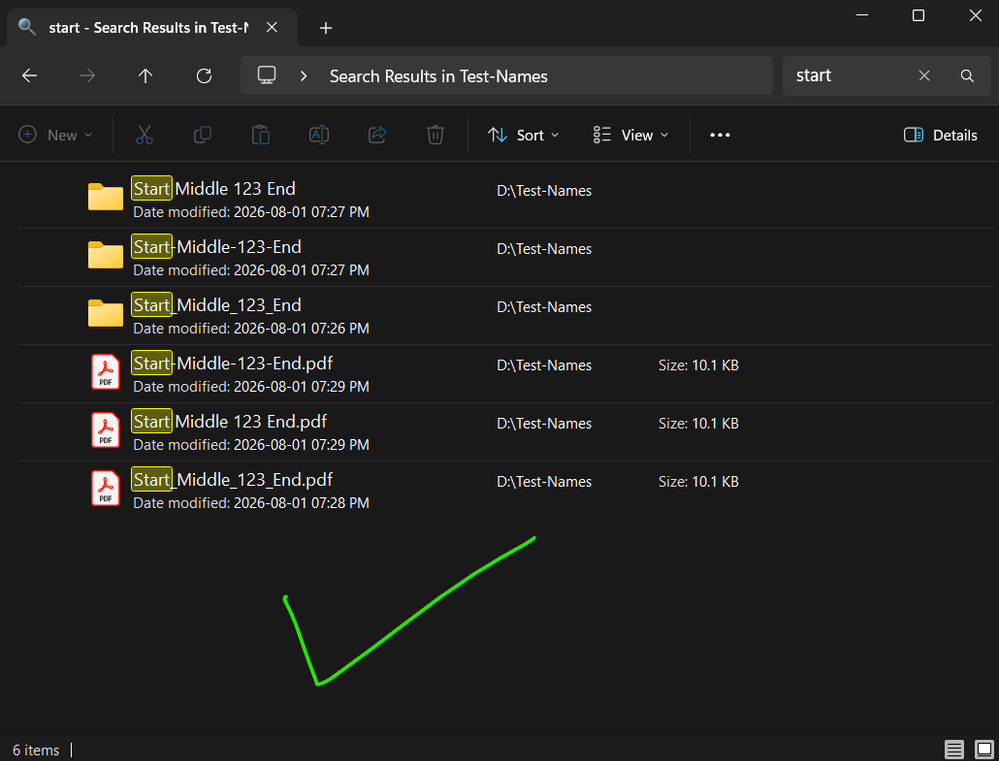Click the Delete trash can icon
Image resolution: width=999 pixels, height=761 pixels.
pos(435,134)
